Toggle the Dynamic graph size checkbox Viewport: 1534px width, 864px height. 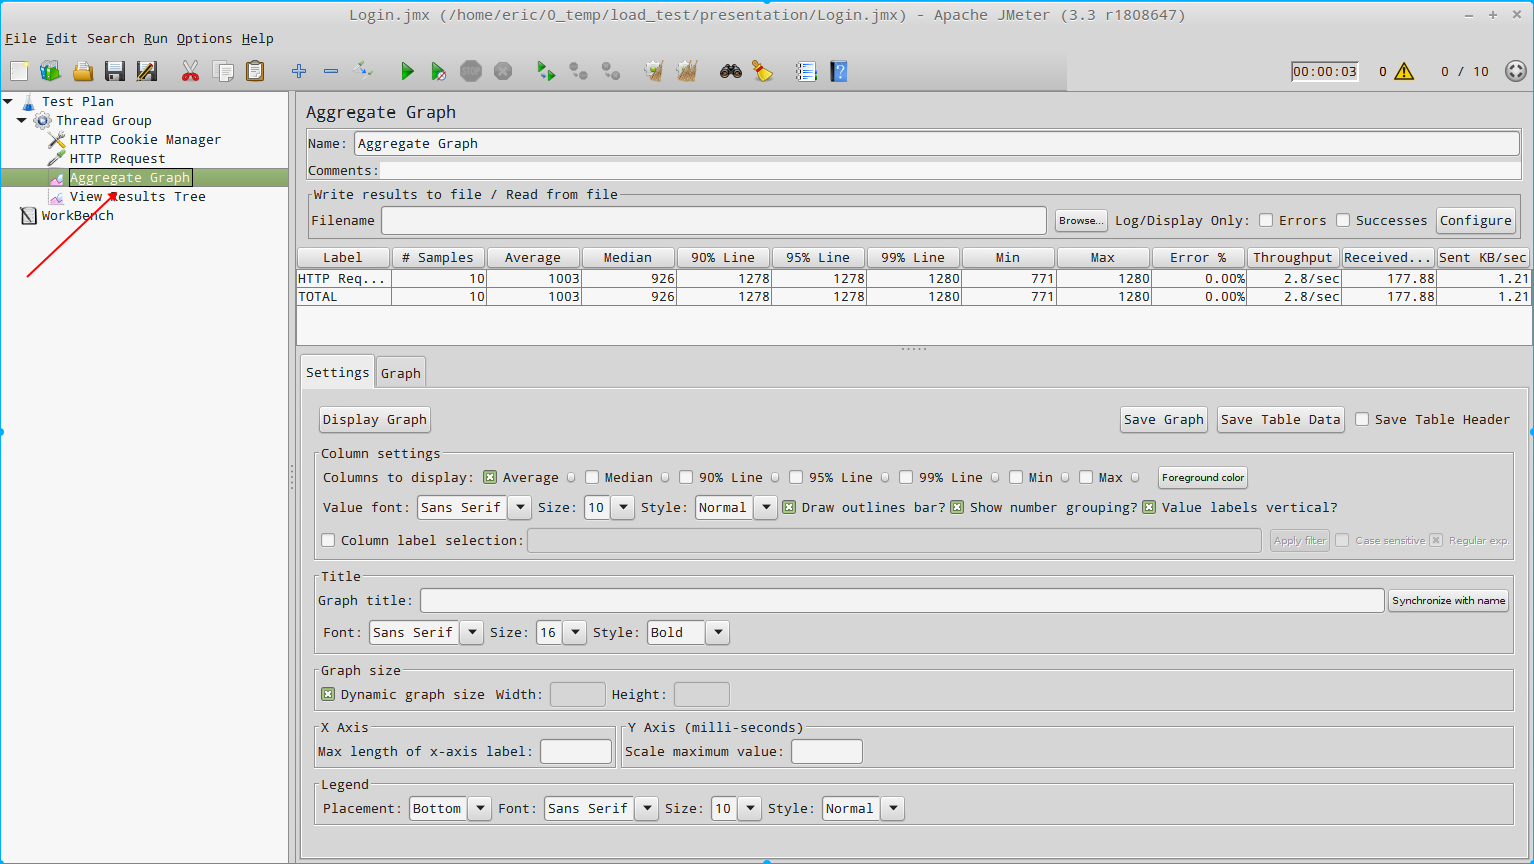[328, 694]
